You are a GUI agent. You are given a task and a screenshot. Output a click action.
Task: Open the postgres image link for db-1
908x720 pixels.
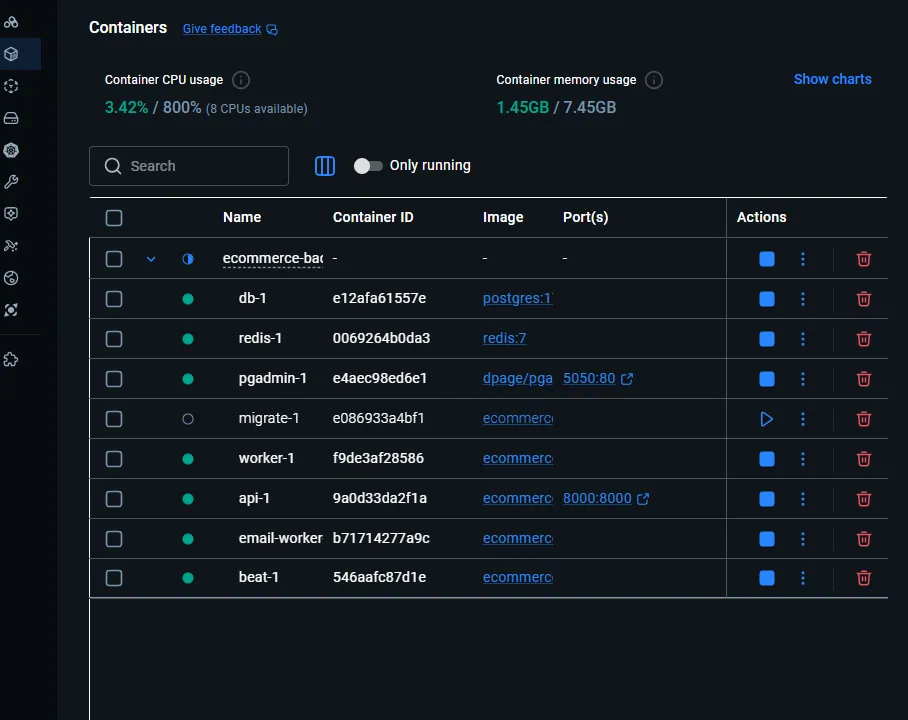tap(518, 298)
